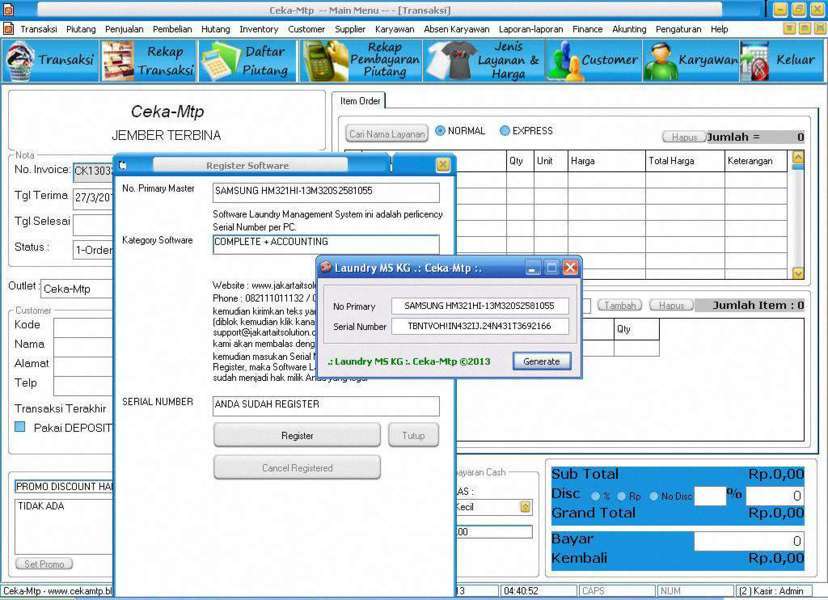Image resolution: width=828 pixels, height=600 pixels.
Task: Click order table scrollbar down arrow
Action: point(798,273)
